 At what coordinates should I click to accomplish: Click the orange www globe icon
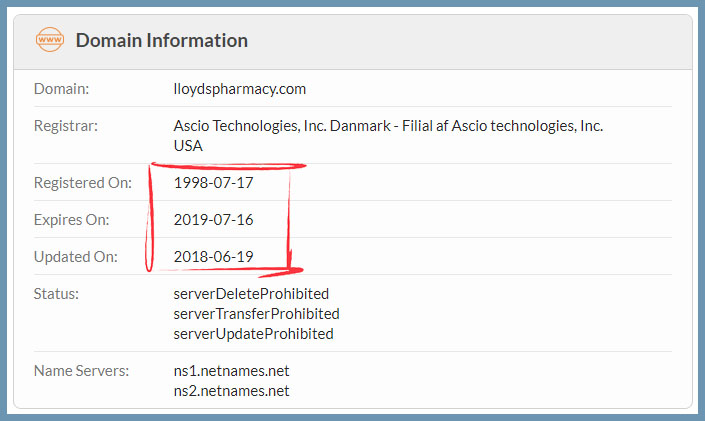(x=49, y=40)
